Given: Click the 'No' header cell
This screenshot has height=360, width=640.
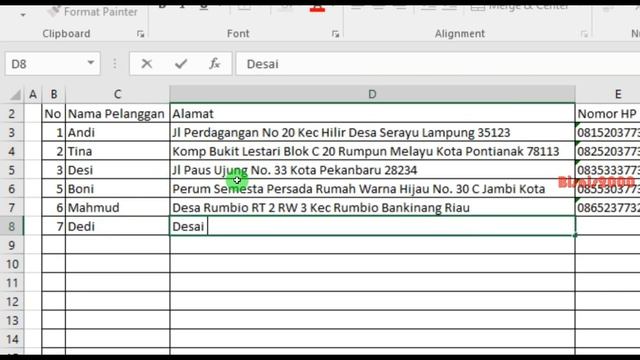Looking at the screenshot, I should click(53, 113).
